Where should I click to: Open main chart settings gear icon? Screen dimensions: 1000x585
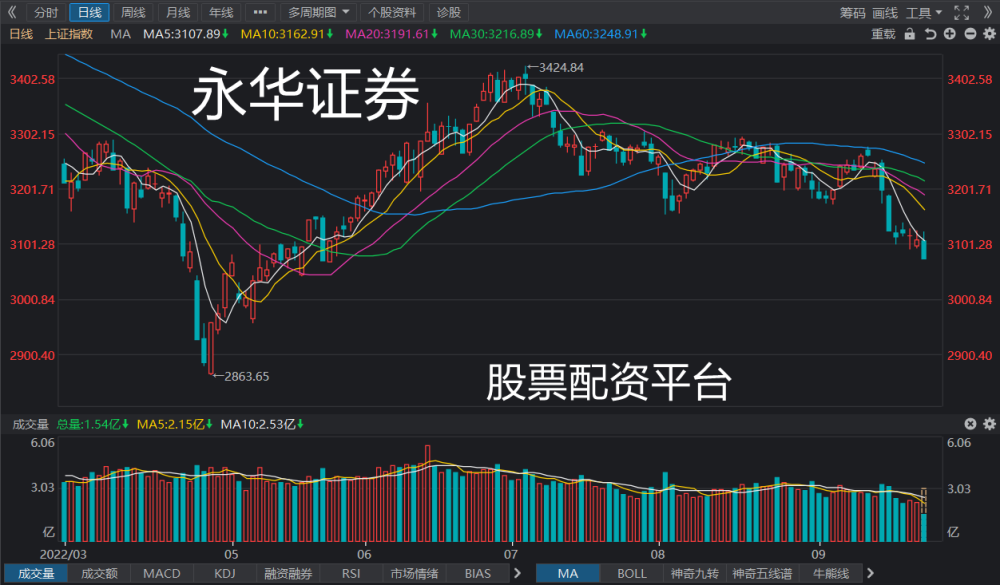pyautogui.click(x=989, y=34)
